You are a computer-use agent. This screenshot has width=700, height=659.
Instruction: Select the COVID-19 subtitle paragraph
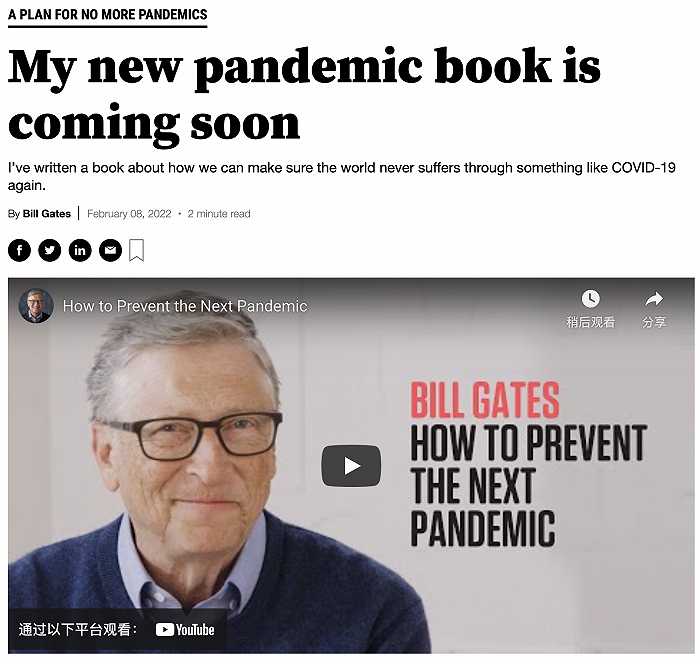pyautogui.click(x=342, y=176)
